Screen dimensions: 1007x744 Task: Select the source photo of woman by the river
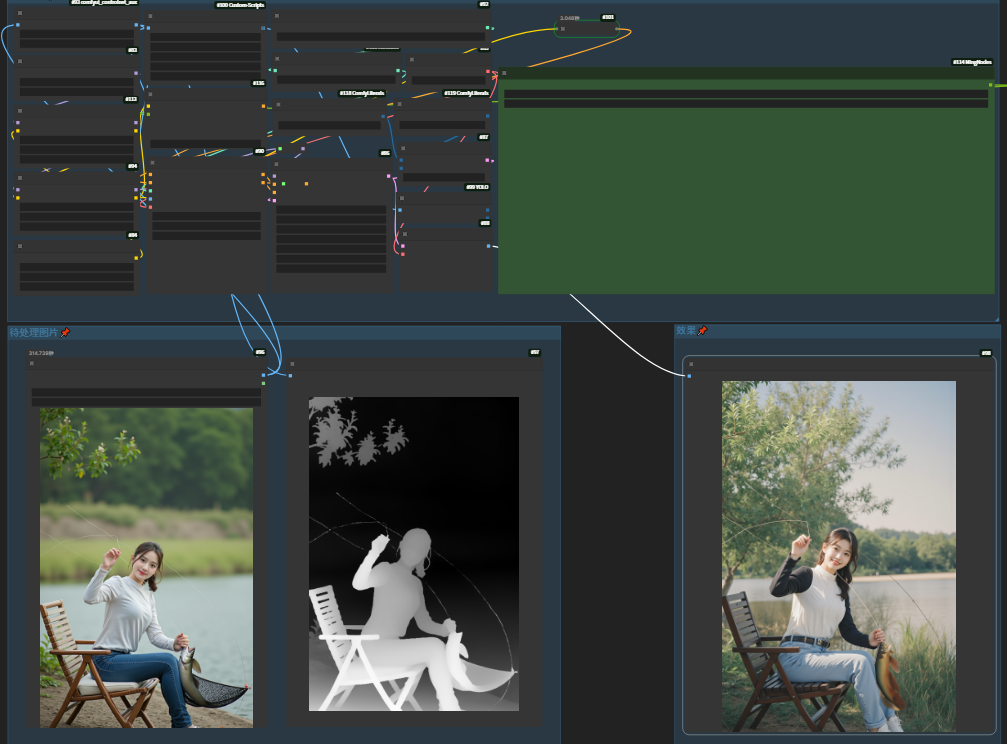pyautogui.click(x=146, y=568)
